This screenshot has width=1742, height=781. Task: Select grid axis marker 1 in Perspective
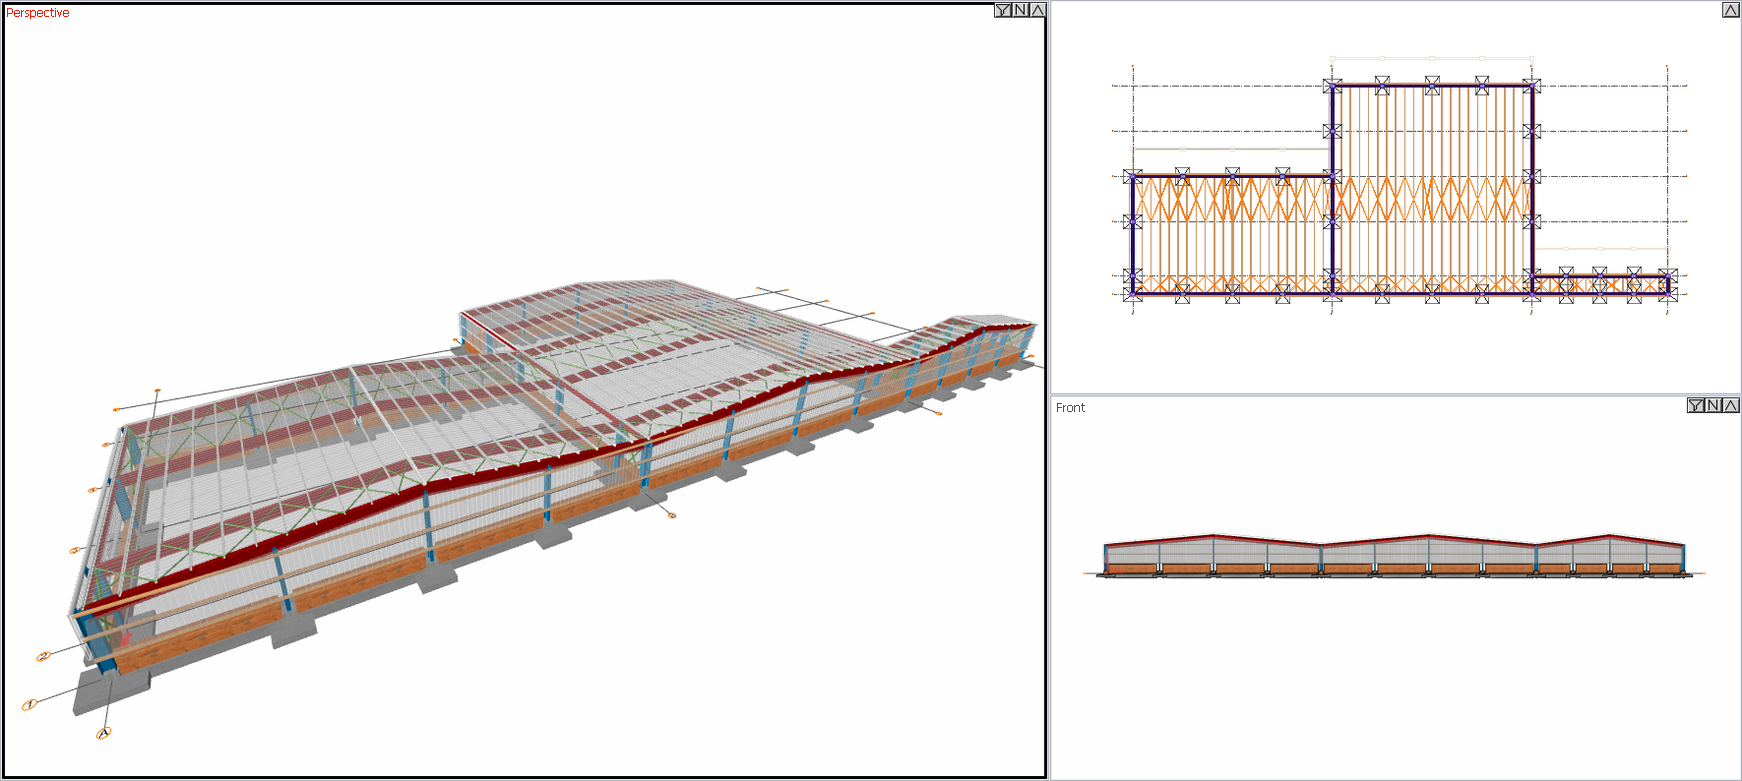(x=30, y=705)
